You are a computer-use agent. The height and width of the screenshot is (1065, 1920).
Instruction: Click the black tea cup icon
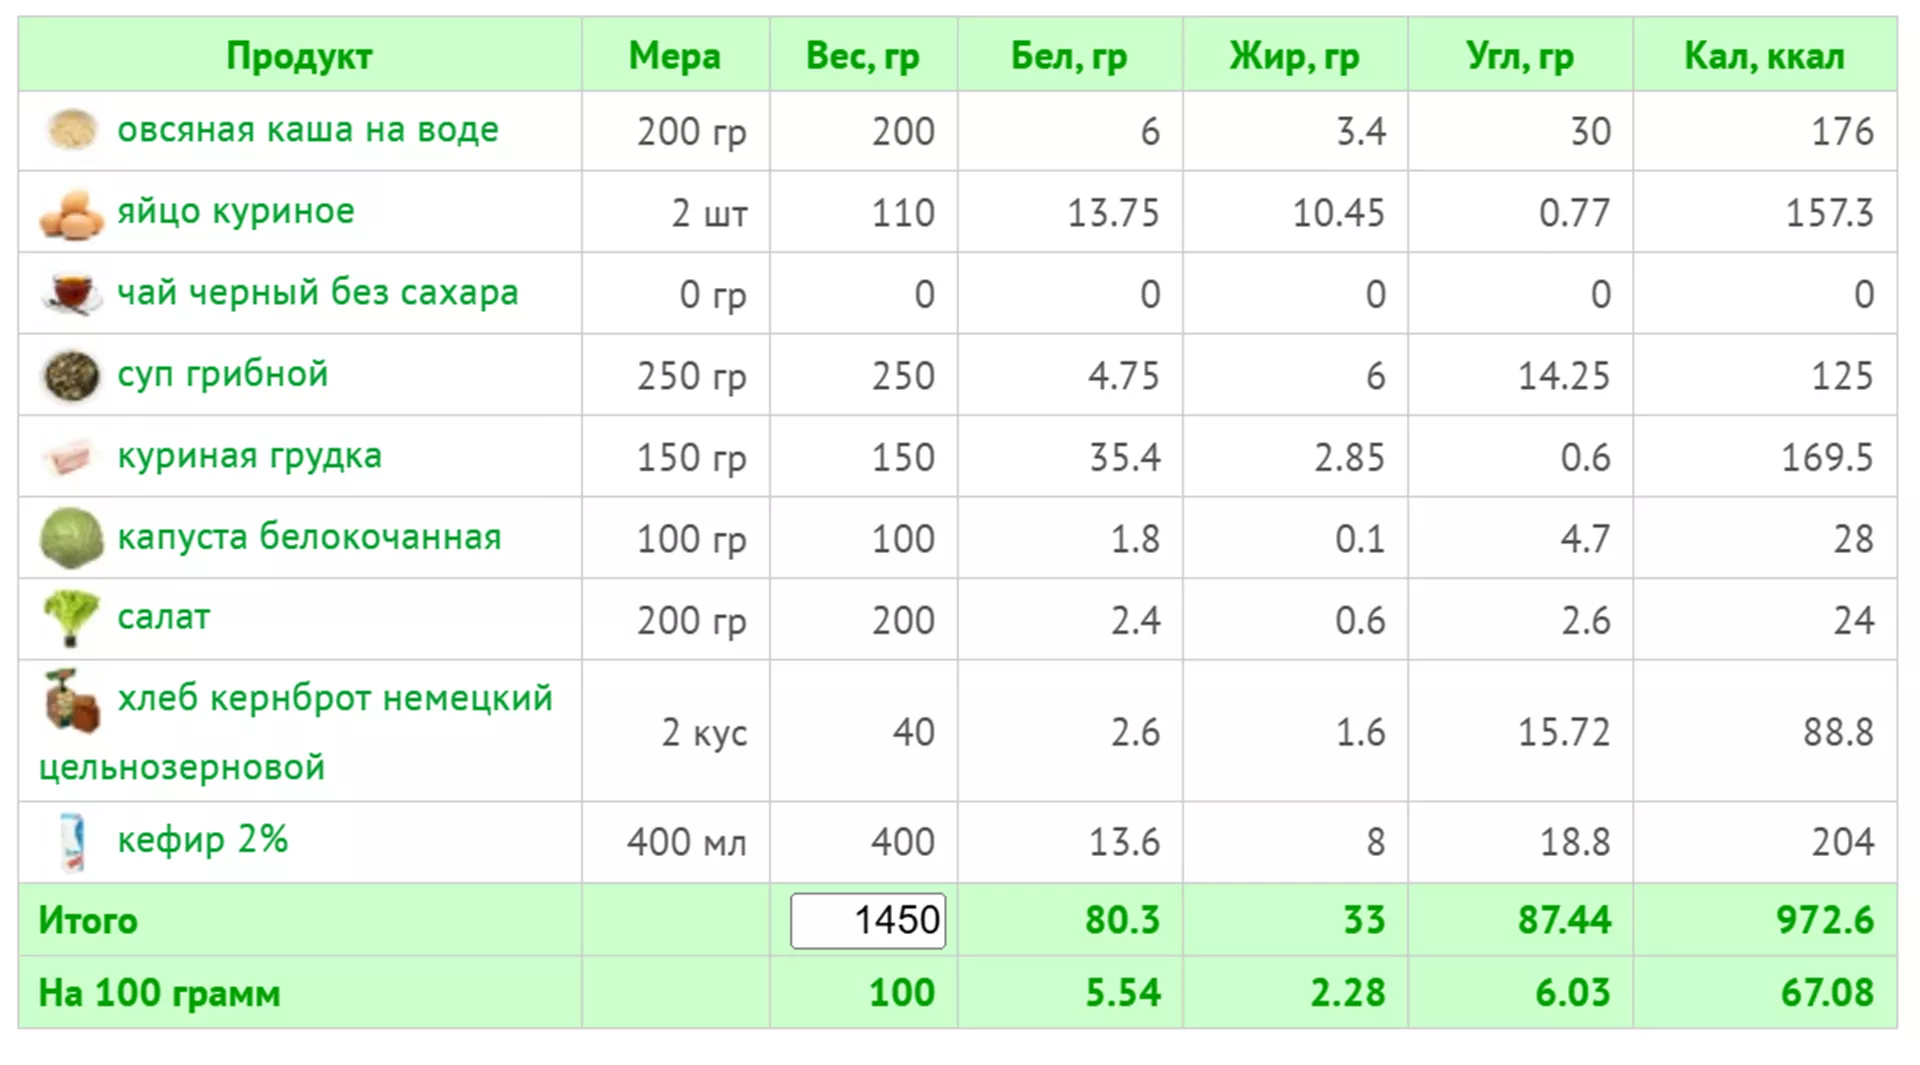pyautogui.click(x=71, y=293)
